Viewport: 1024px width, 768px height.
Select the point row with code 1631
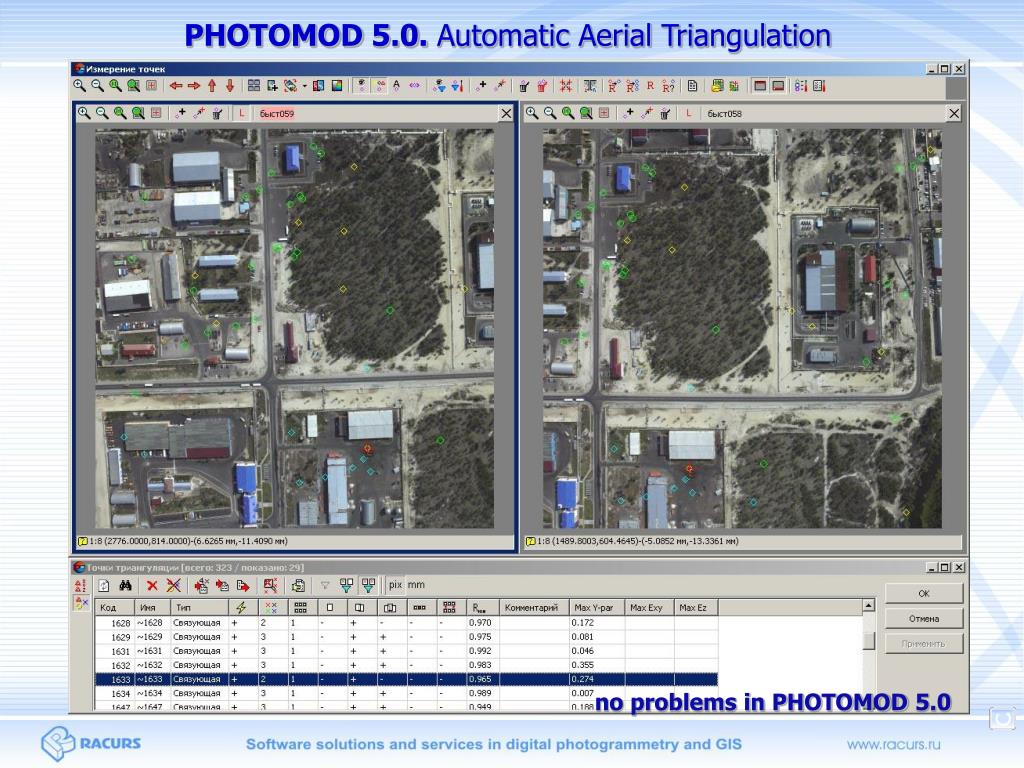406,651
